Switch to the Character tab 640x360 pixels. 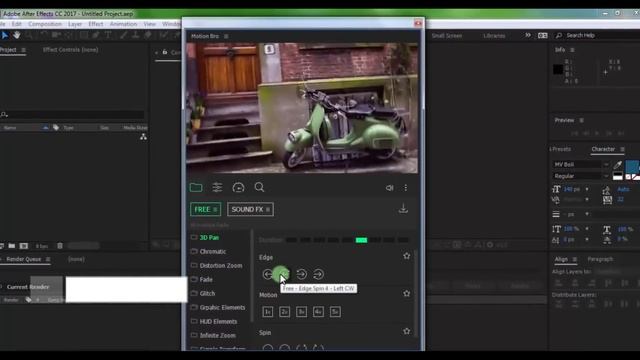point(603,149)
